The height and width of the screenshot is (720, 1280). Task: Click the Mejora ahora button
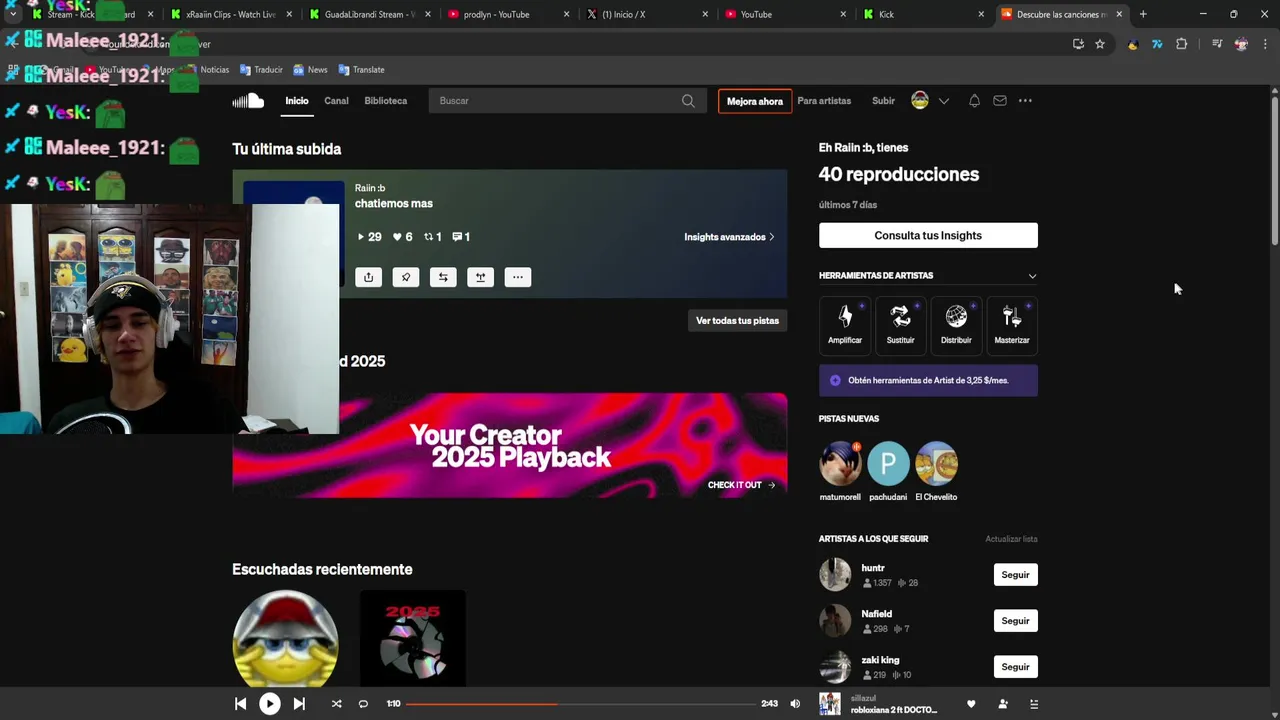755,101
